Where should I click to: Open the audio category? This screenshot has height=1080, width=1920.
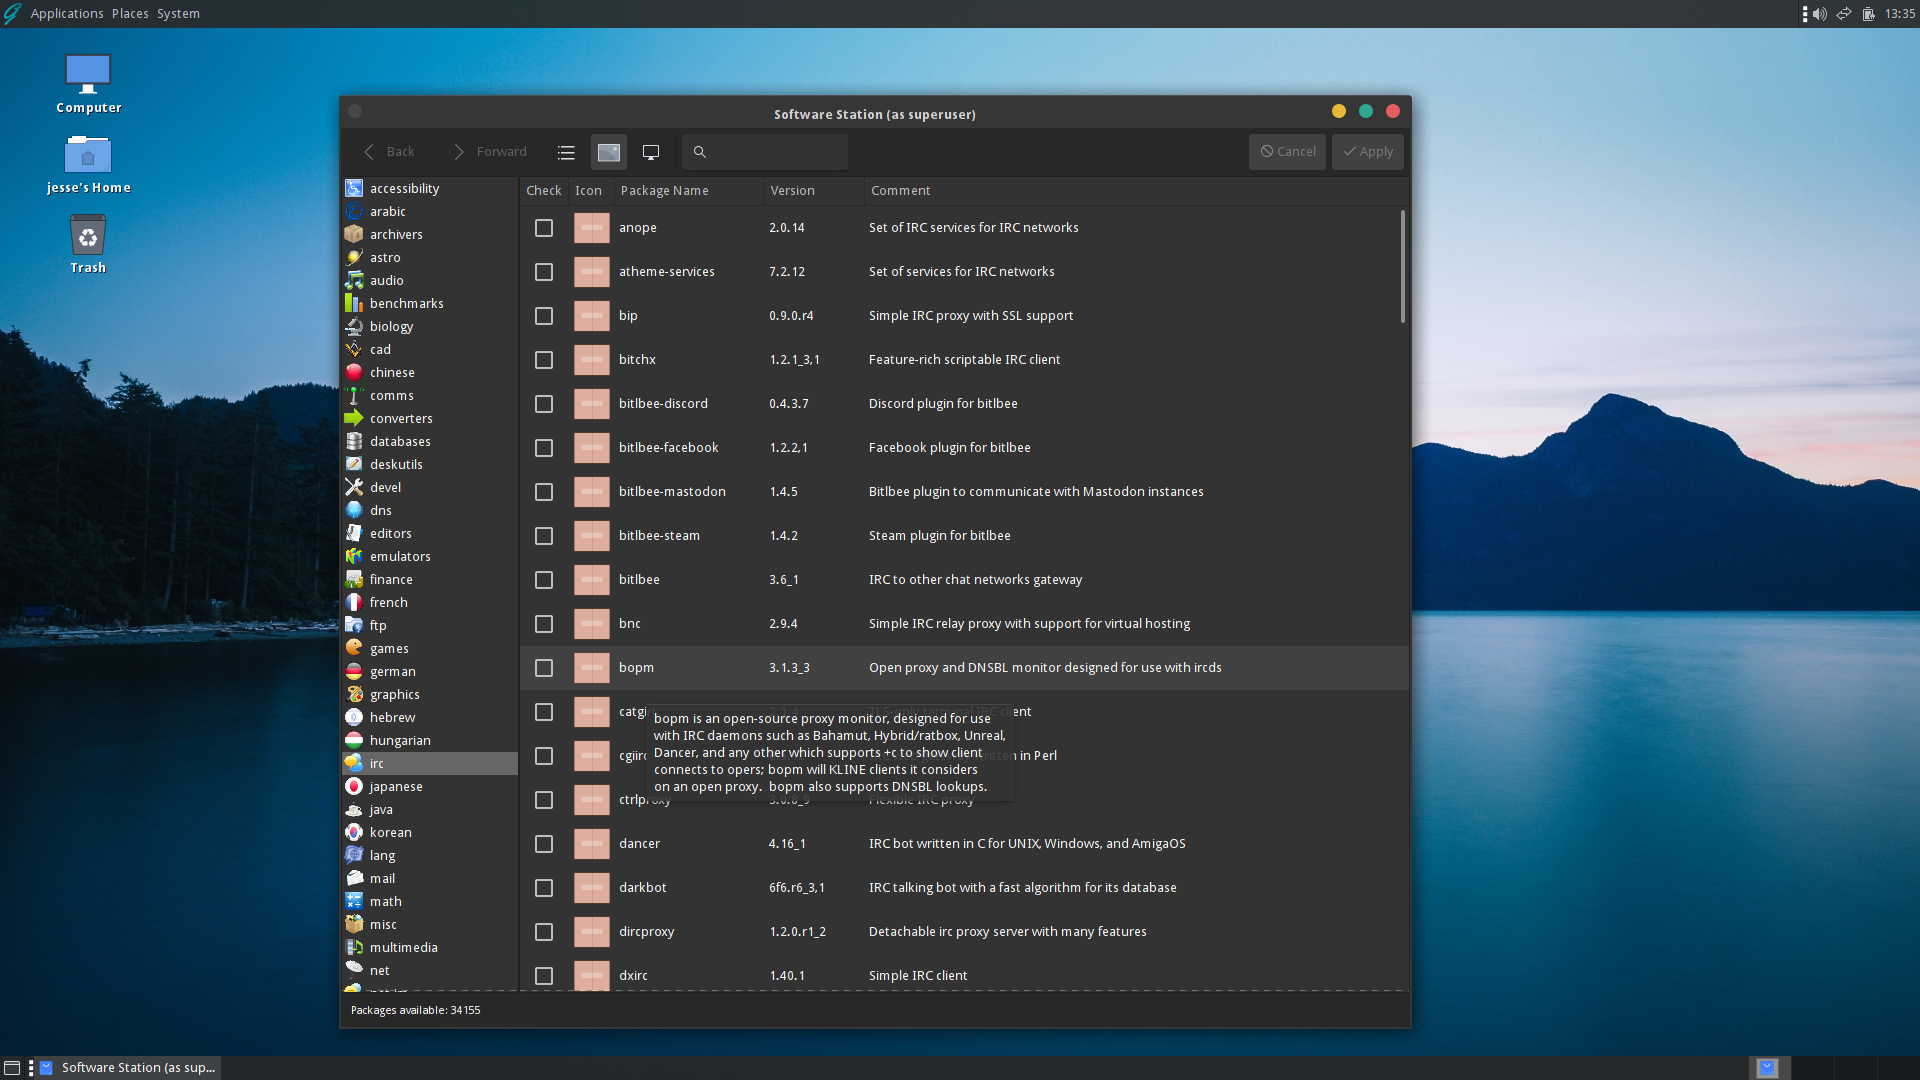[x=430, y=280]
